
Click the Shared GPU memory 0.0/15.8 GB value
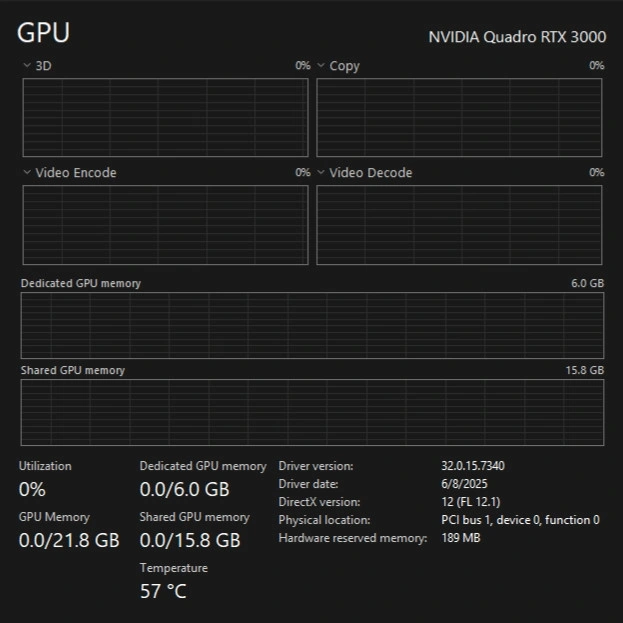[190, 541]
